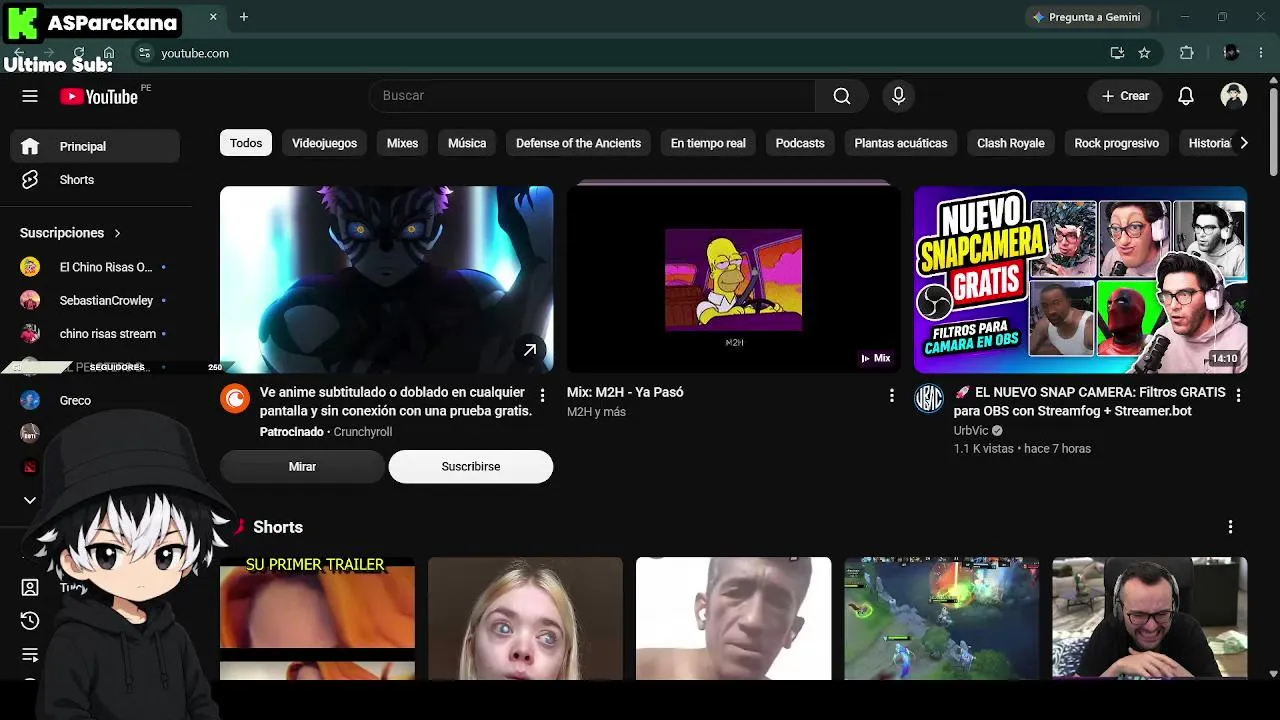This screenshot has height=720, width=1280.
Task: Filter by Videojuegos chip
Action: [324, 143]
